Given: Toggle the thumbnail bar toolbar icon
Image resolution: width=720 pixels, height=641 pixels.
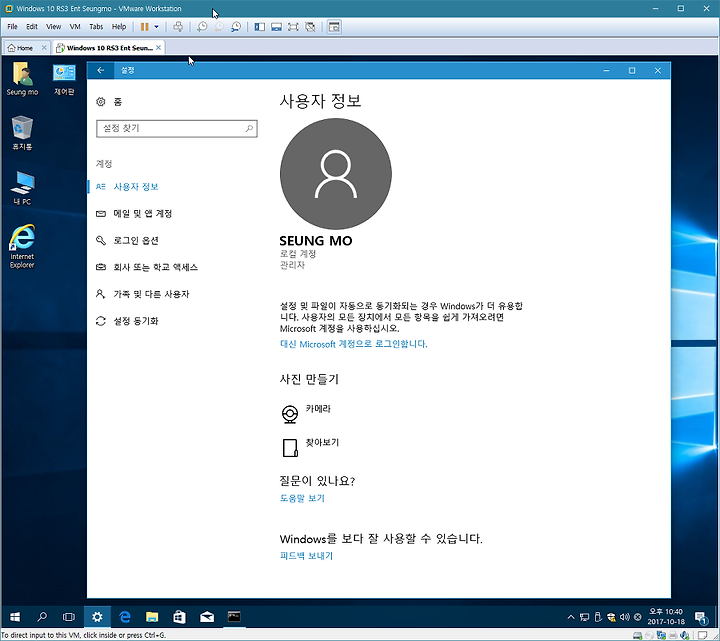Looking at the screenshot, I should [276, 27].
